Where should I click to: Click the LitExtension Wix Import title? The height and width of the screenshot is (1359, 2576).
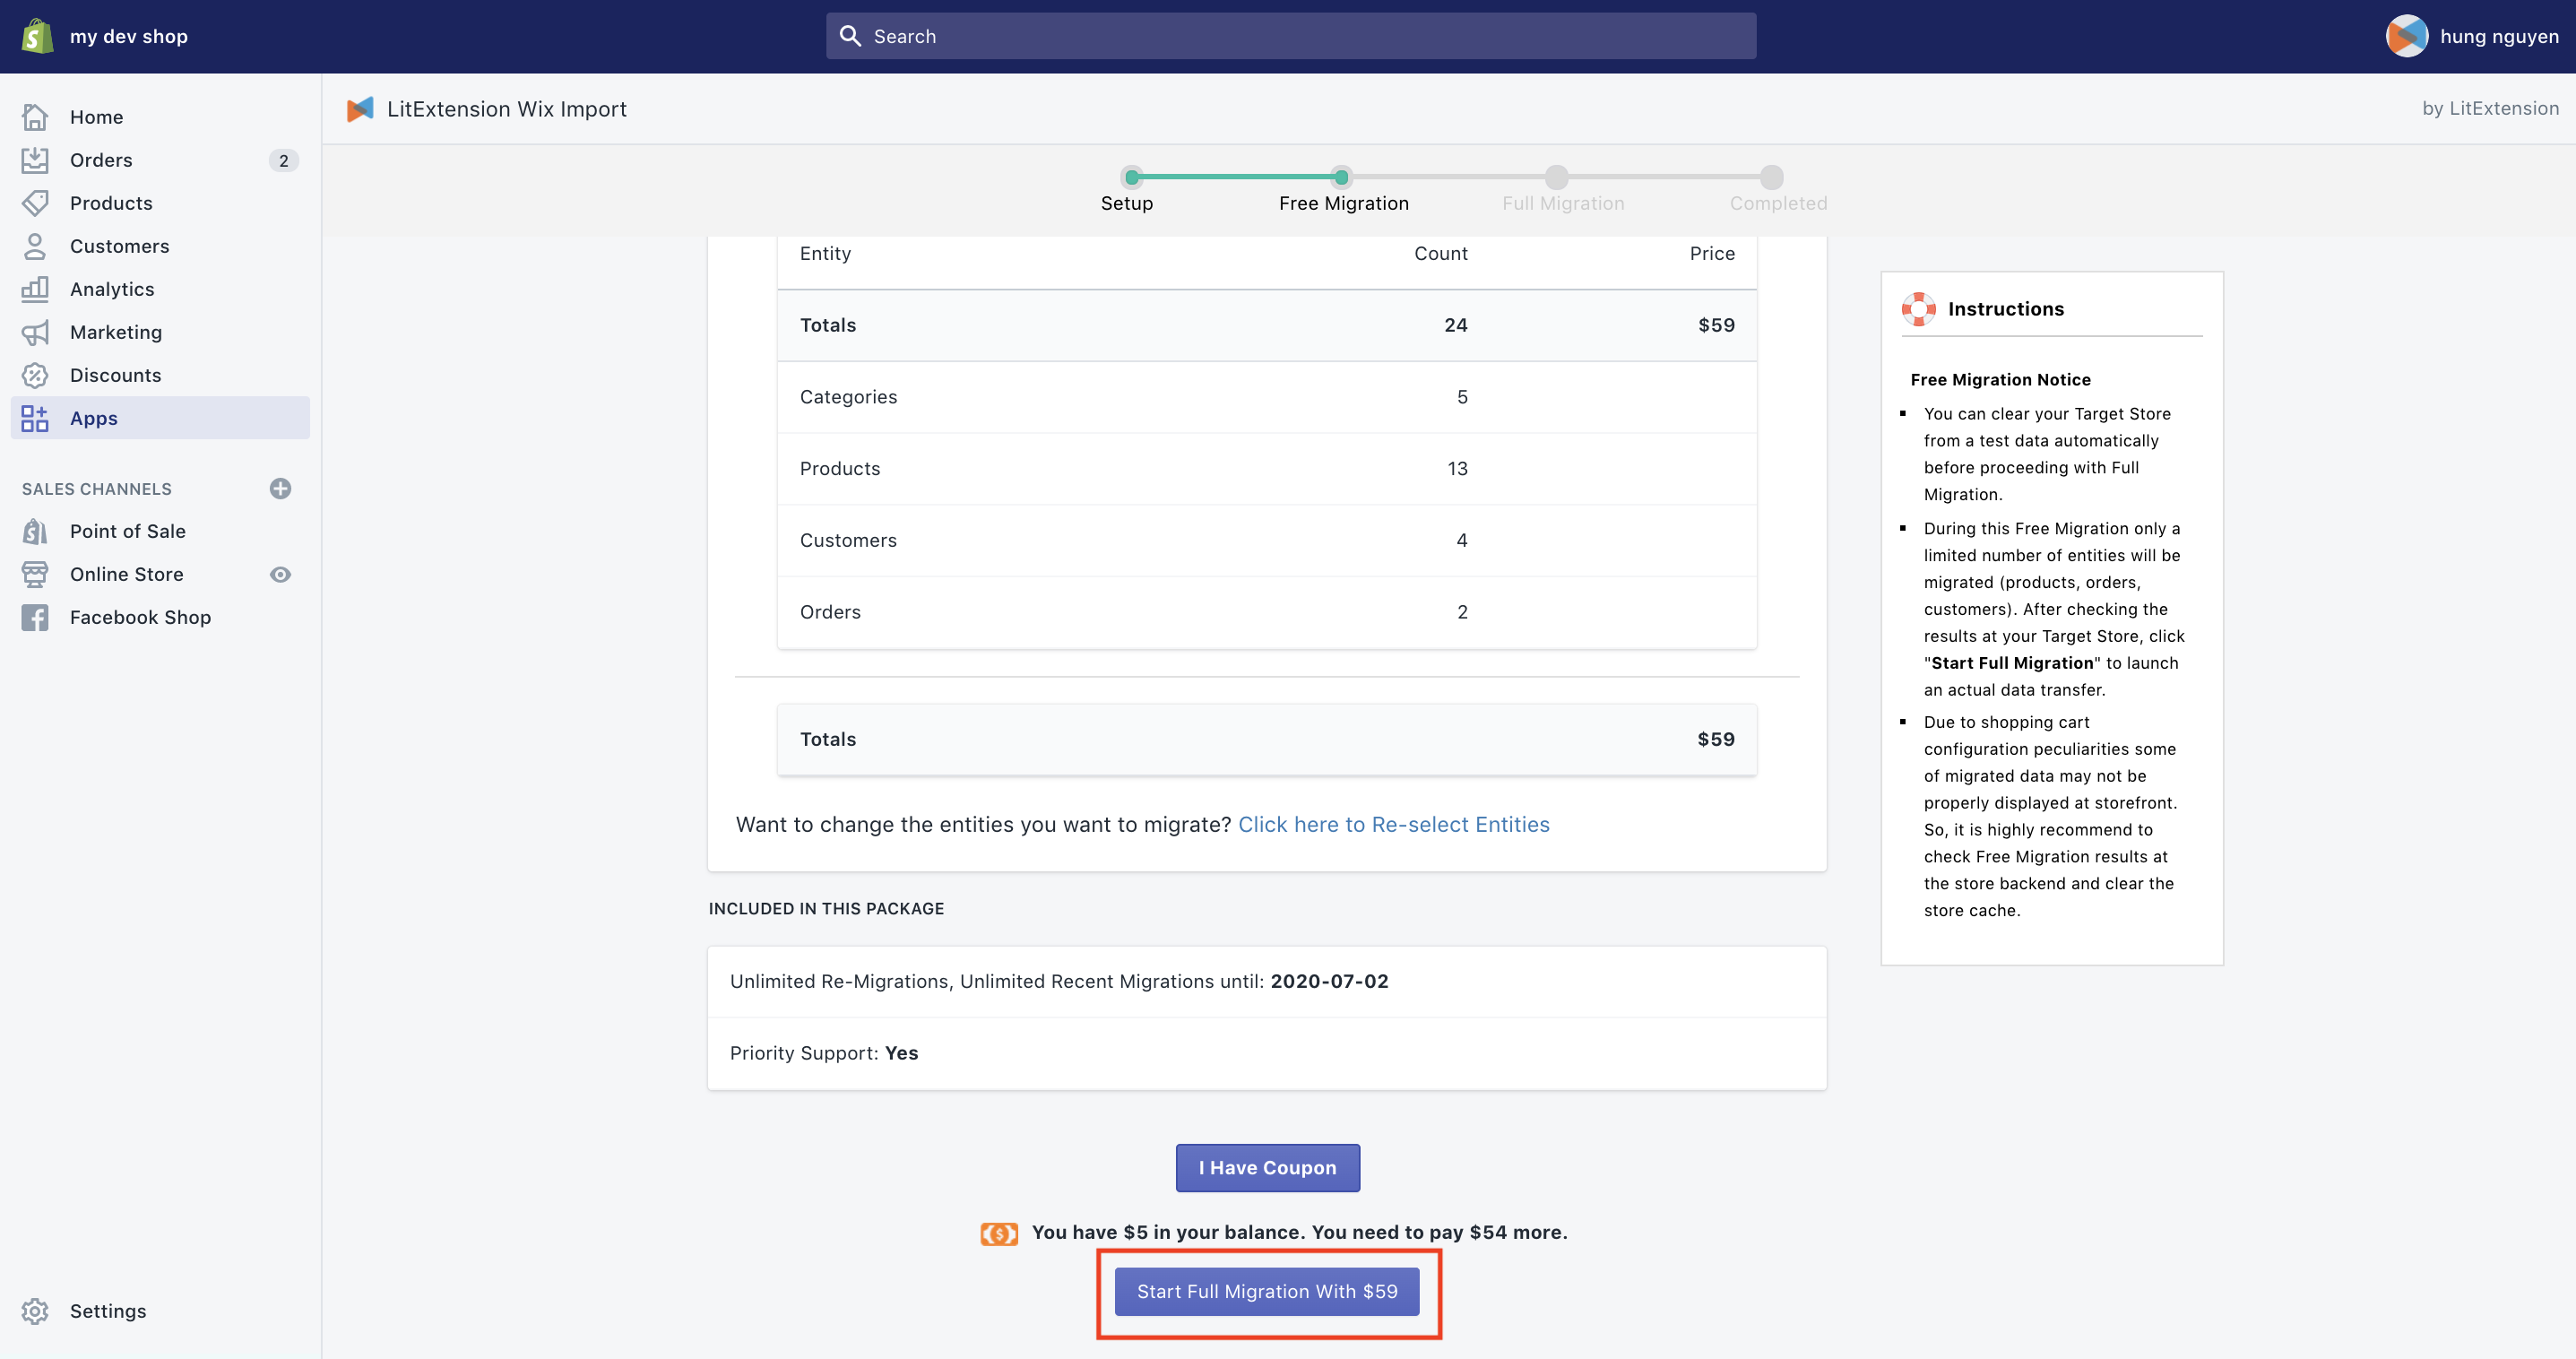507,109
